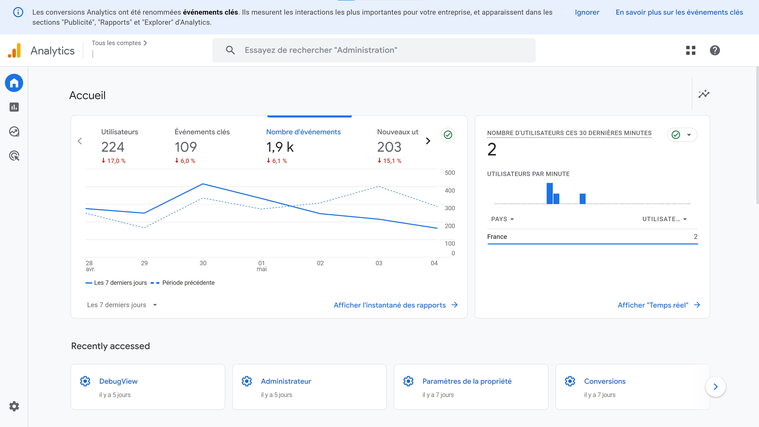
Task: Click the tallest bar in users-per-minute chart
Action: [x=549, y=193]
